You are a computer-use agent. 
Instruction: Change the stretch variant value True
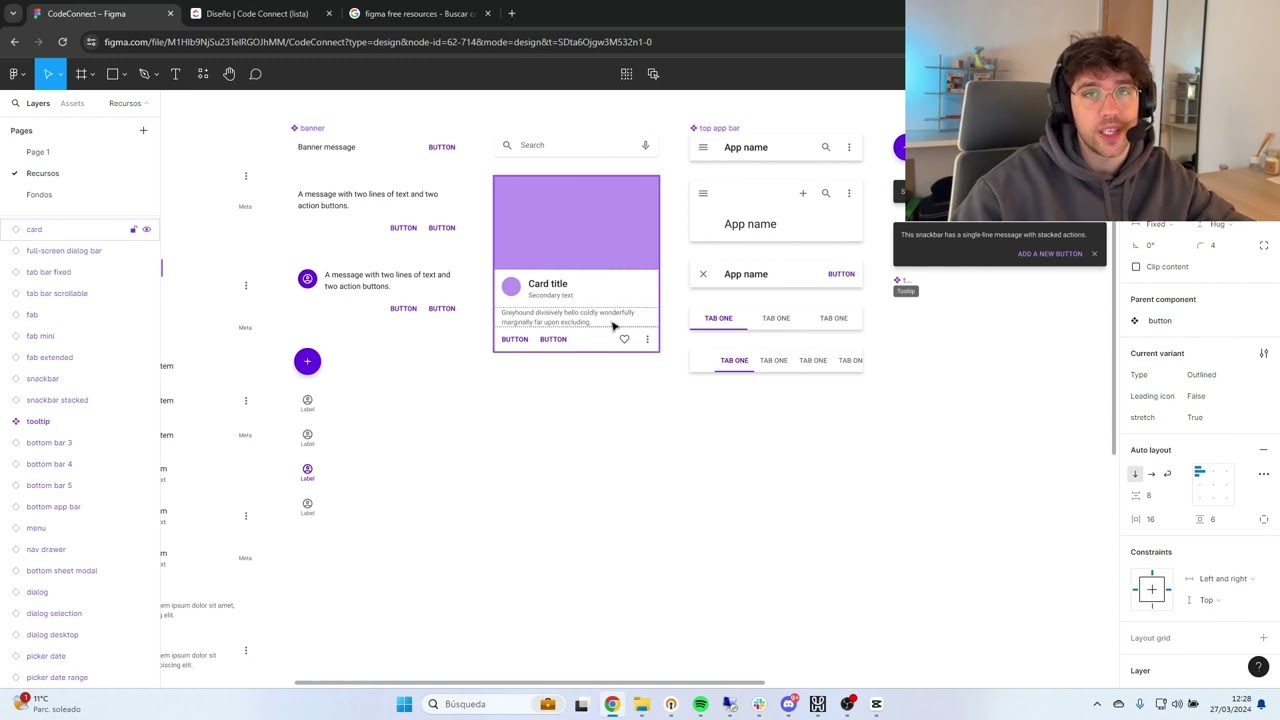tap(1195, 417)
